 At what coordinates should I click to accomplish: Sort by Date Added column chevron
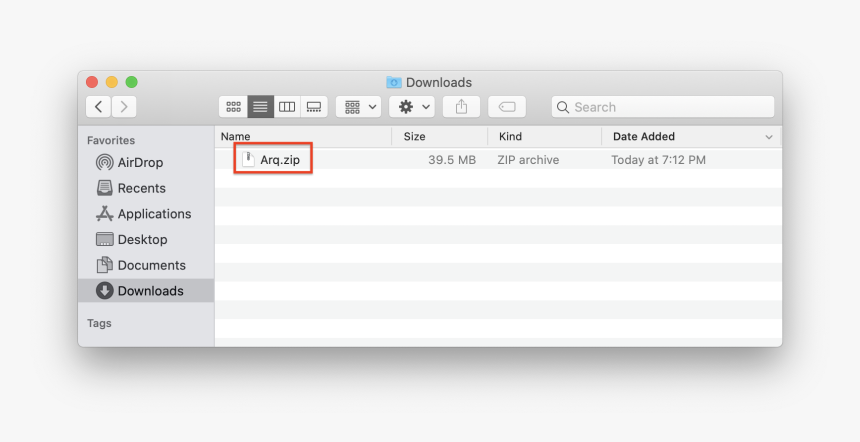point(768,137)
